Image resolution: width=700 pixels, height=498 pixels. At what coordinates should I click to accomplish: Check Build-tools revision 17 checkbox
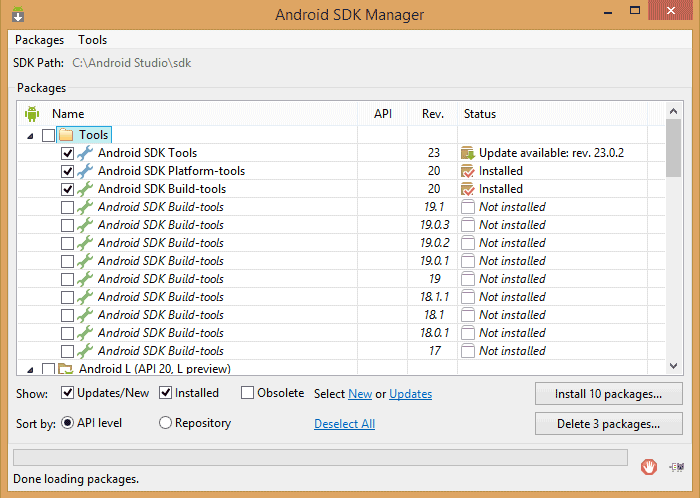[x=67, y=351]
